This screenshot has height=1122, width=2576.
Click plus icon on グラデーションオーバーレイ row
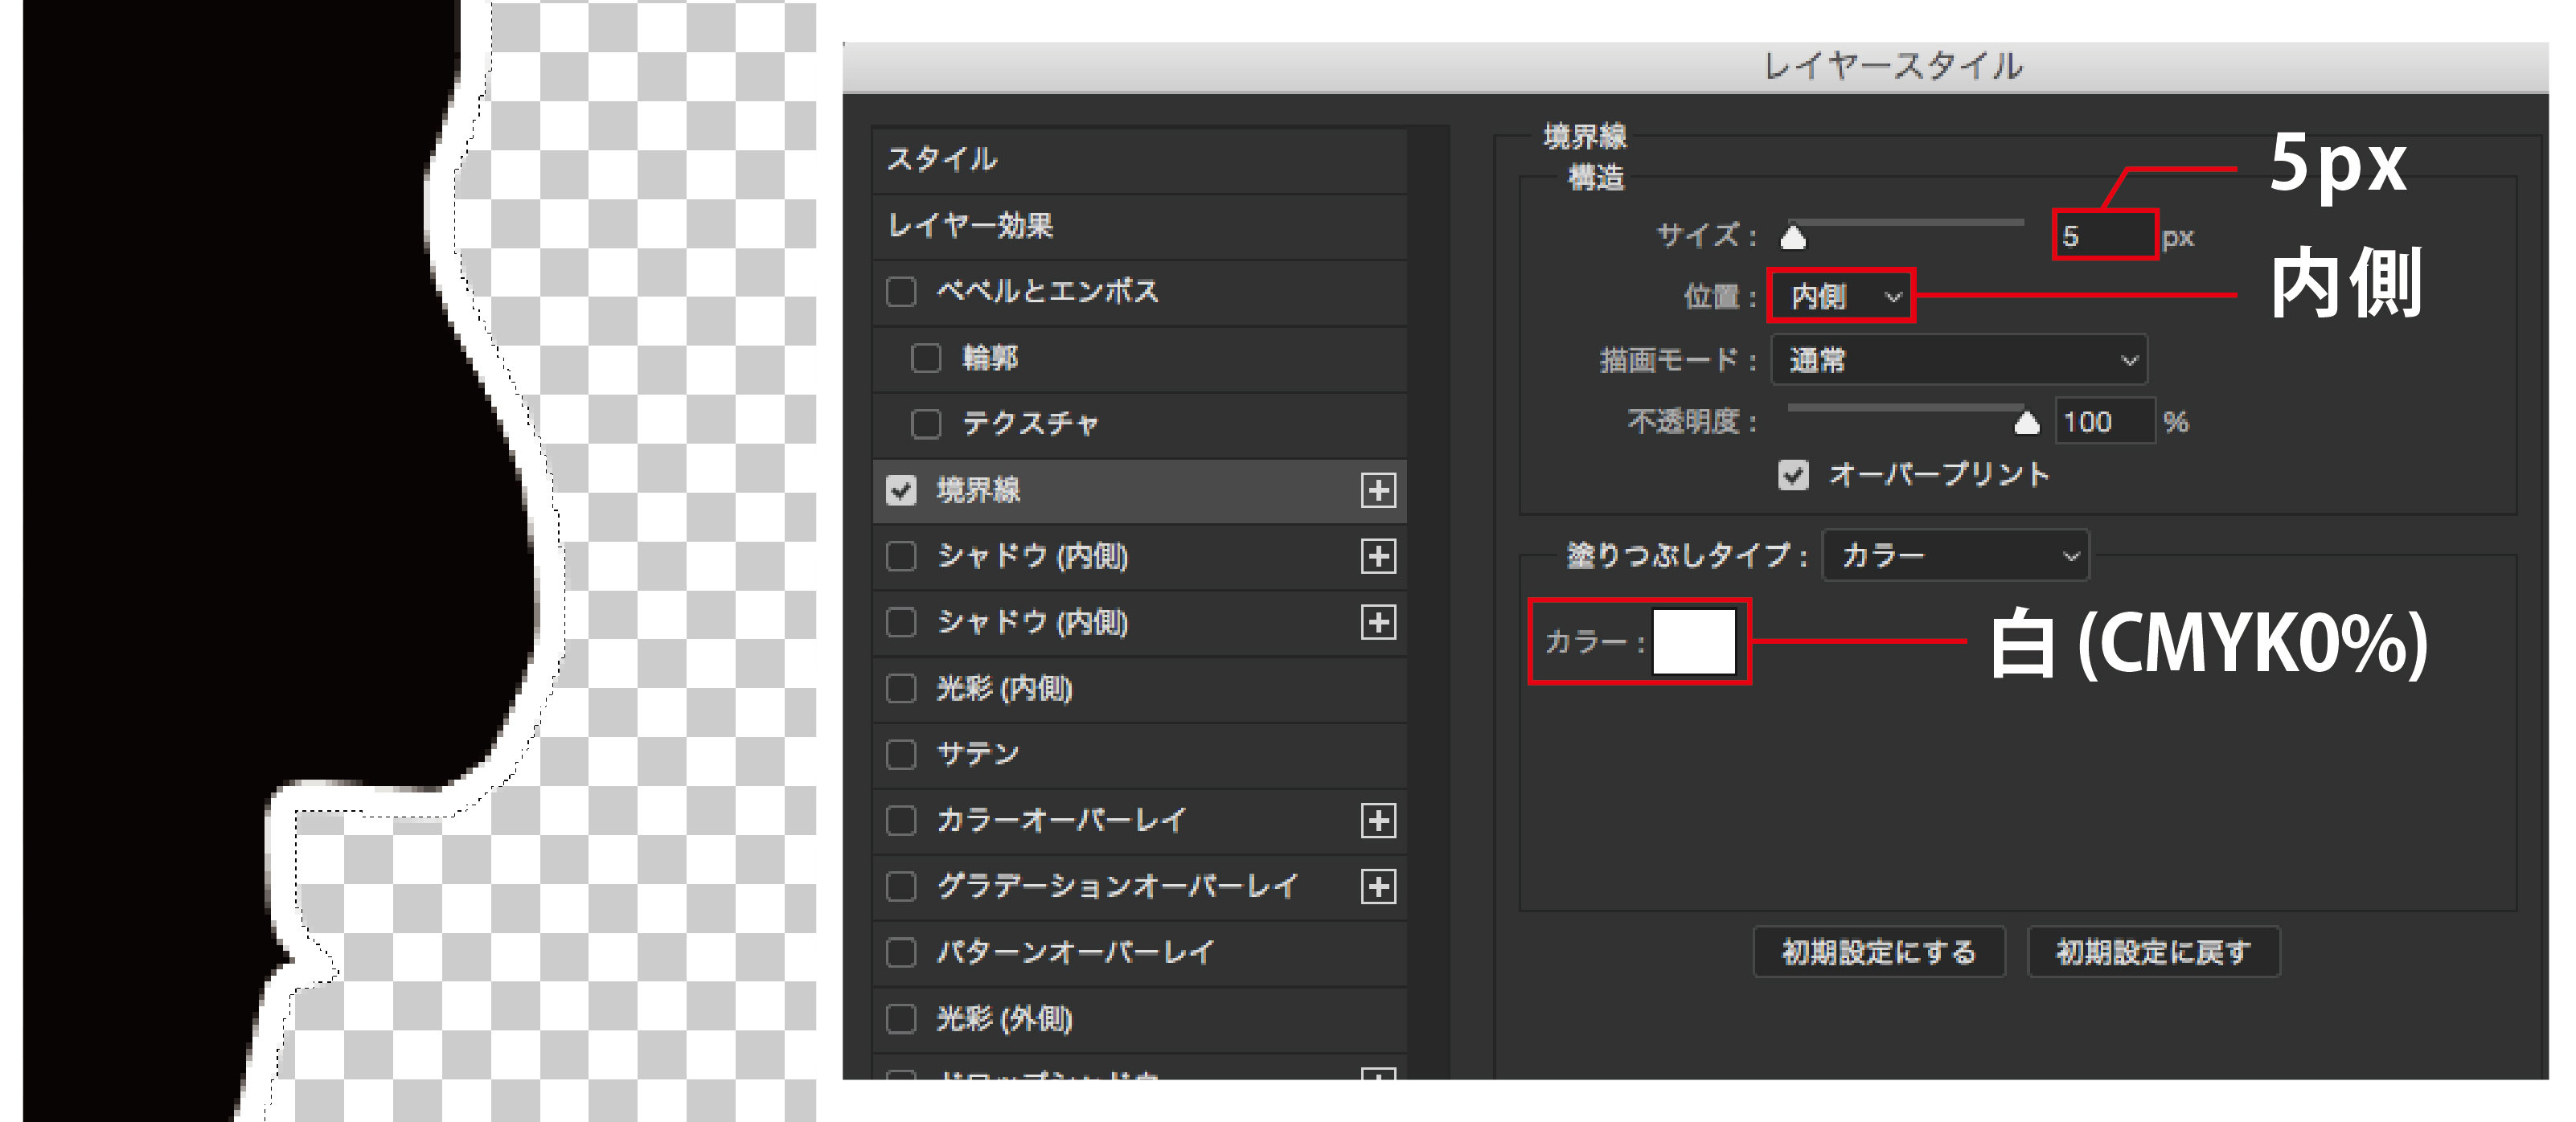(1378, 887)
